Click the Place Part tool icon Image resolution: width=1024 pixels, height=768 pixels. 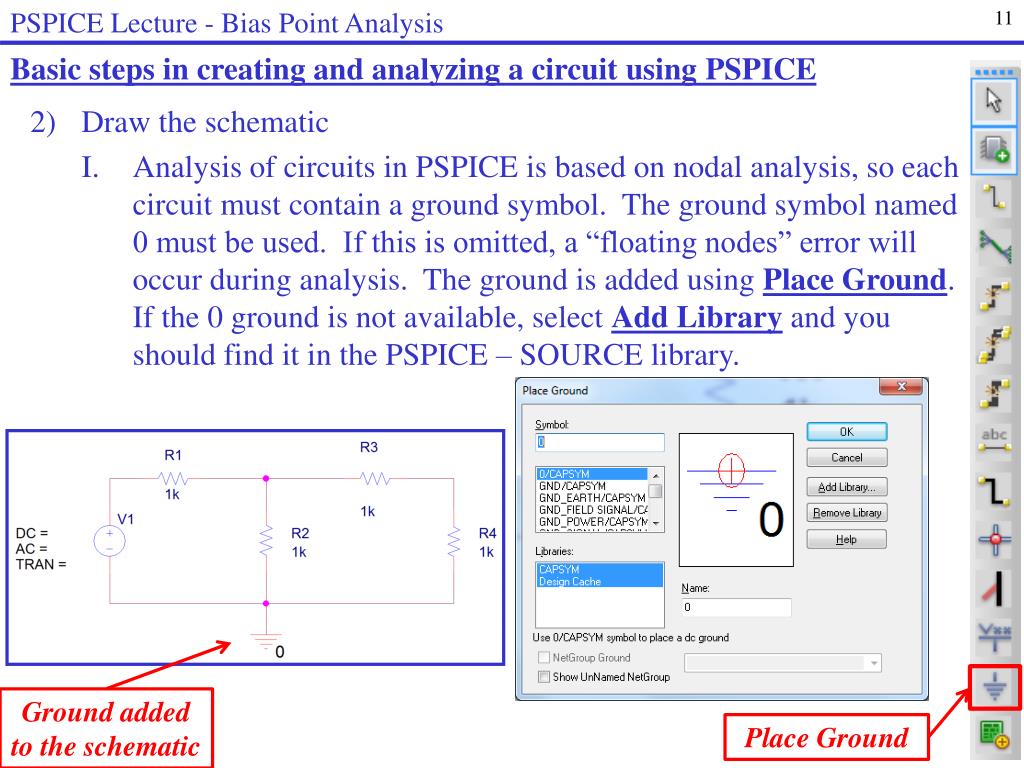(x=994, y=150)
